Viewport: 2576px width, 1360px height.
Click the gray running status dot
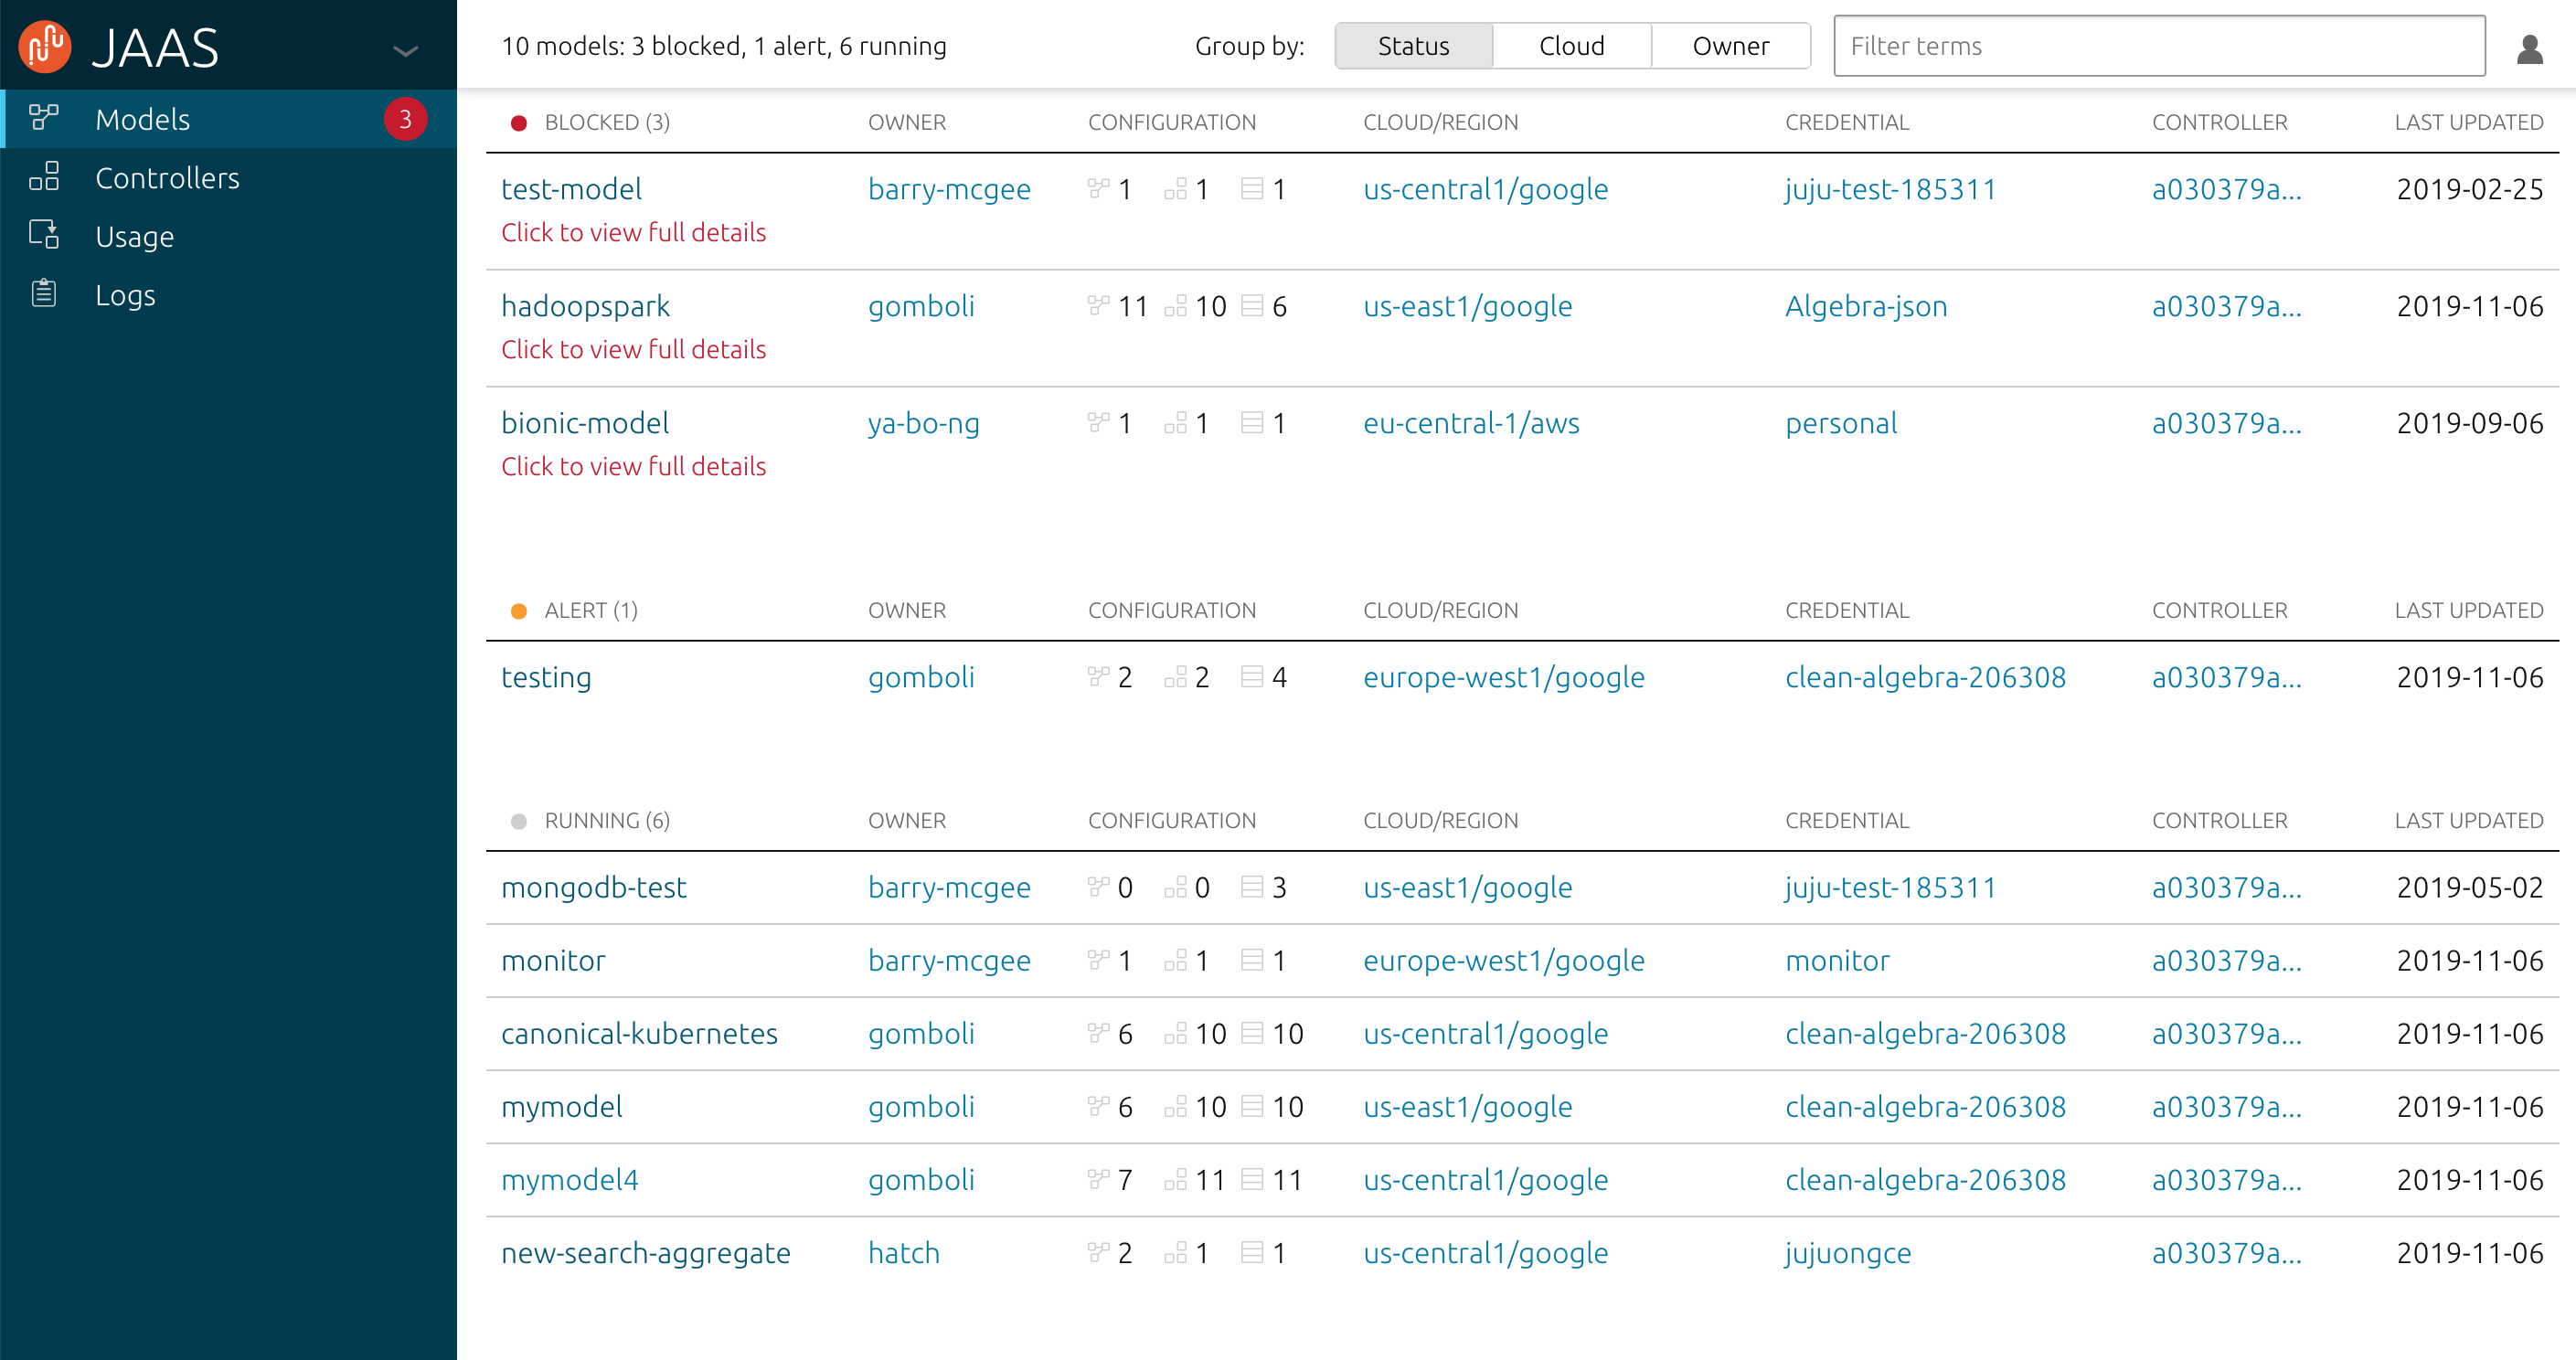(x=519, y=820)
